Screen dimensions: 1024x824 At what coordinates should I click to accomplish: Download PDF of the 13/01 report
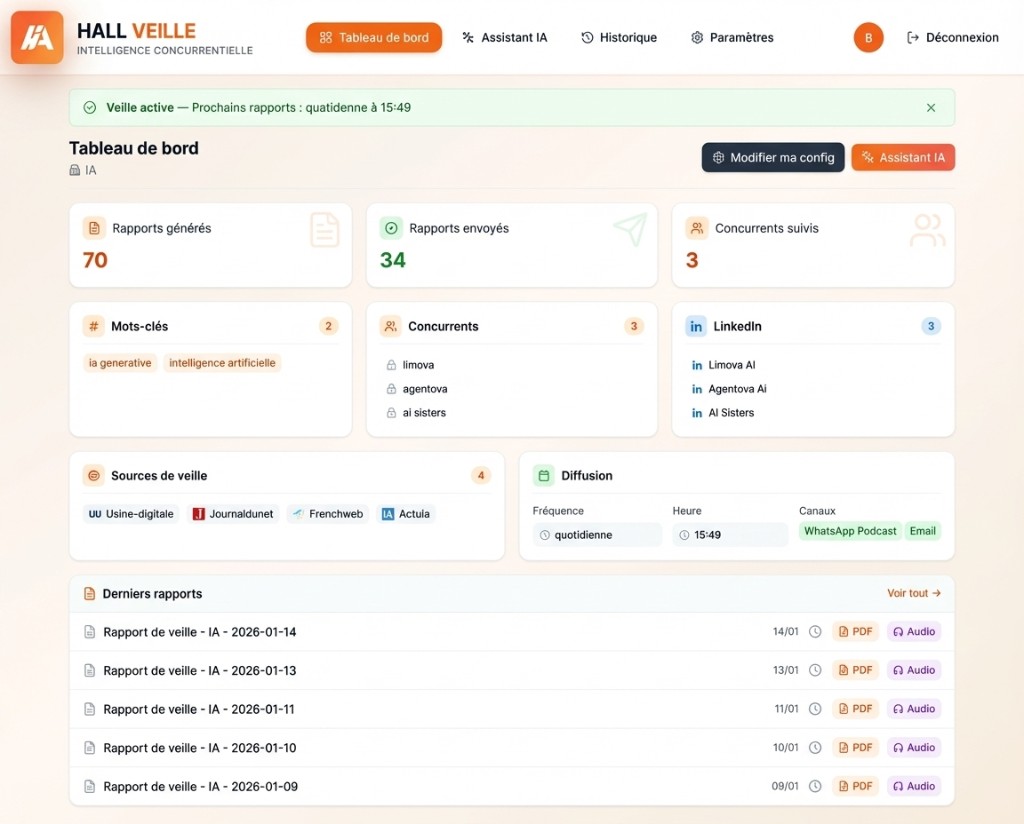click(855, 670)
